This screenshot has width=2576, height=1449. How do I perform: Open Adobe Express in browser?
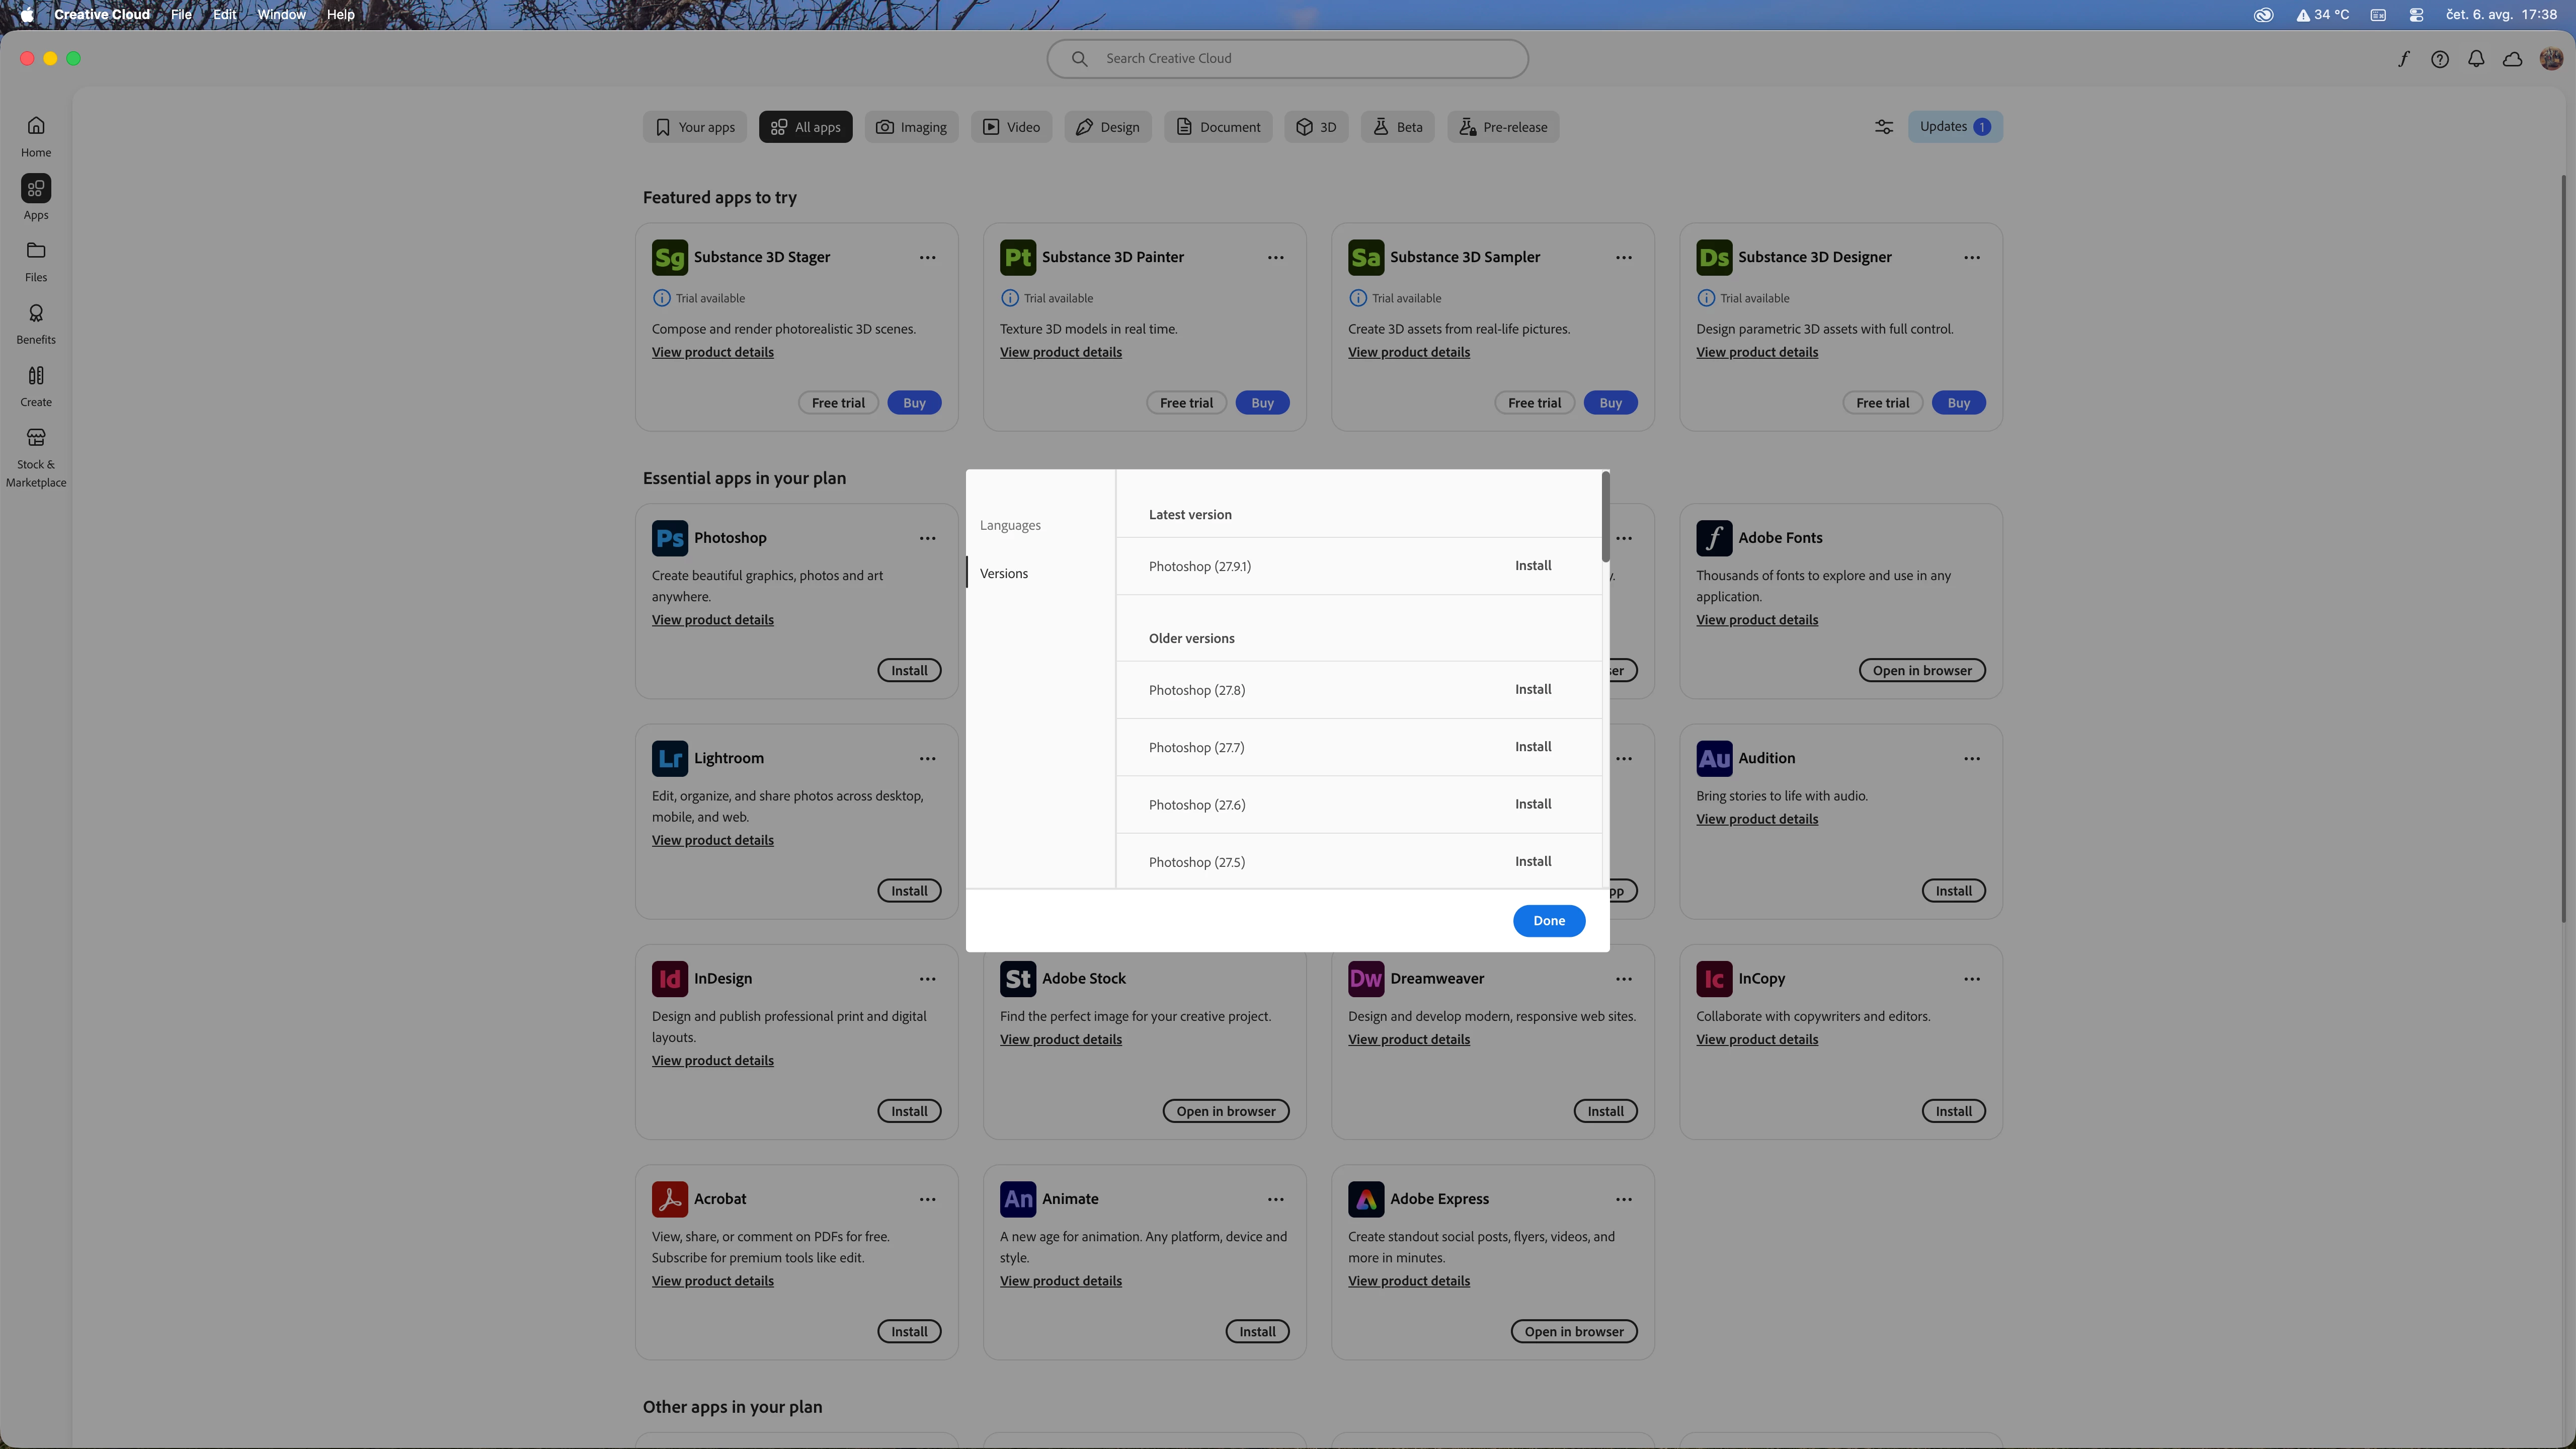(x=1574, y=1332)
